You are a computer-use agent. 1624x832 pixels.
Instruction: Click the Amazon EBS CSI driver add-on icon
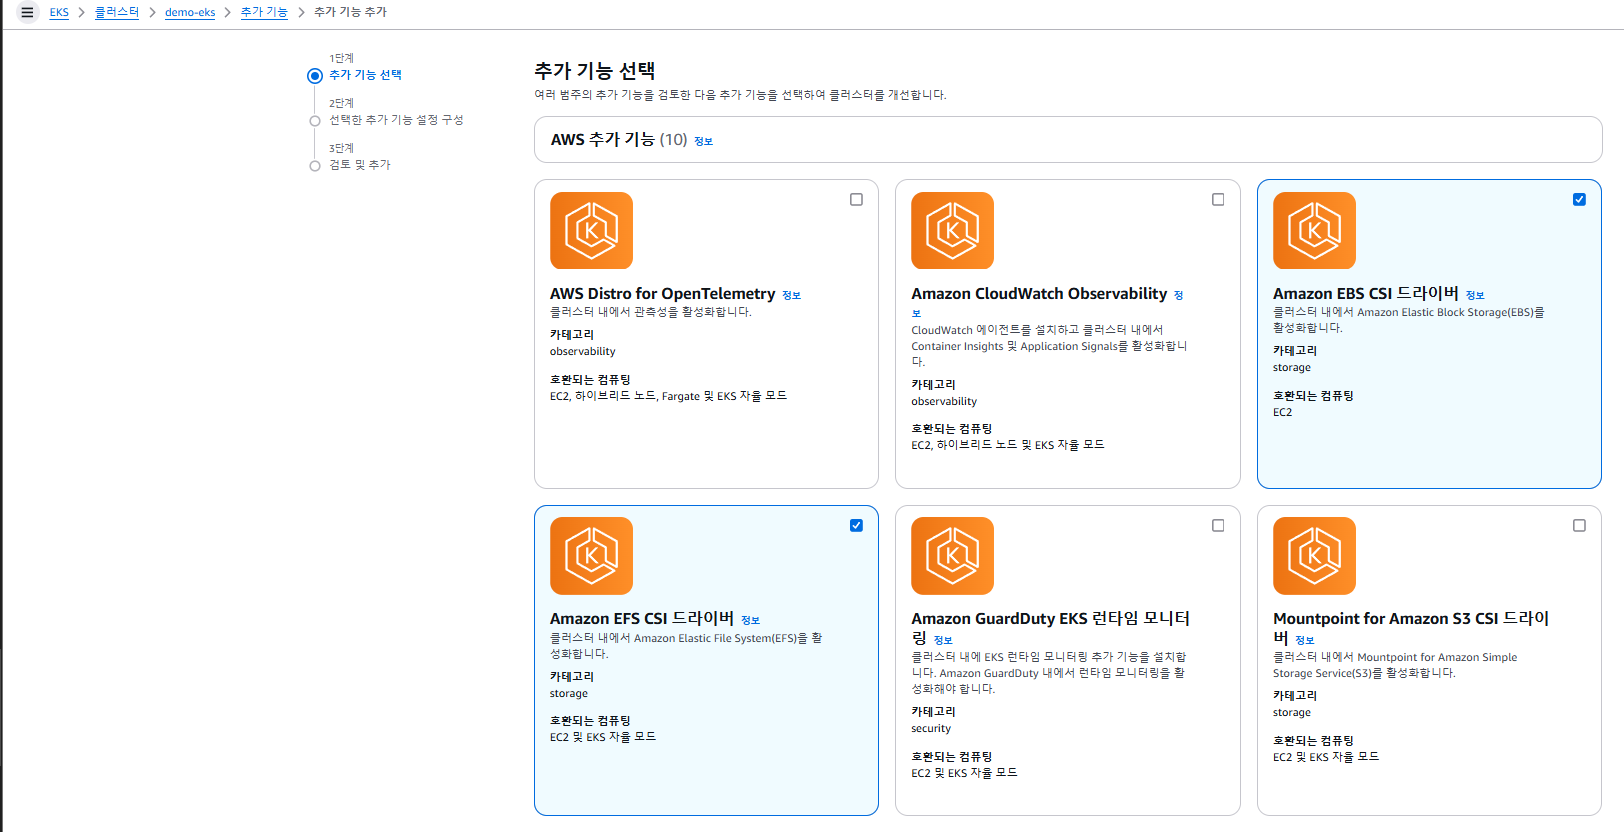point(1314,230)
